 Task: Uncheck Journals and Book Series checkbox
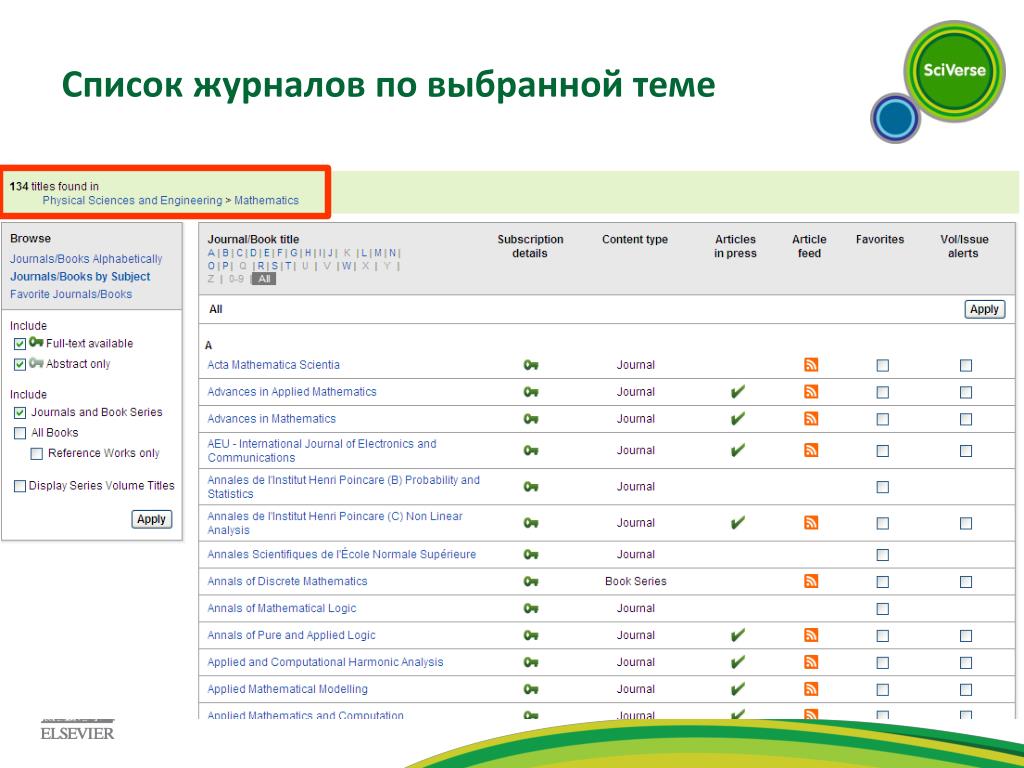[x=20, y=413]
